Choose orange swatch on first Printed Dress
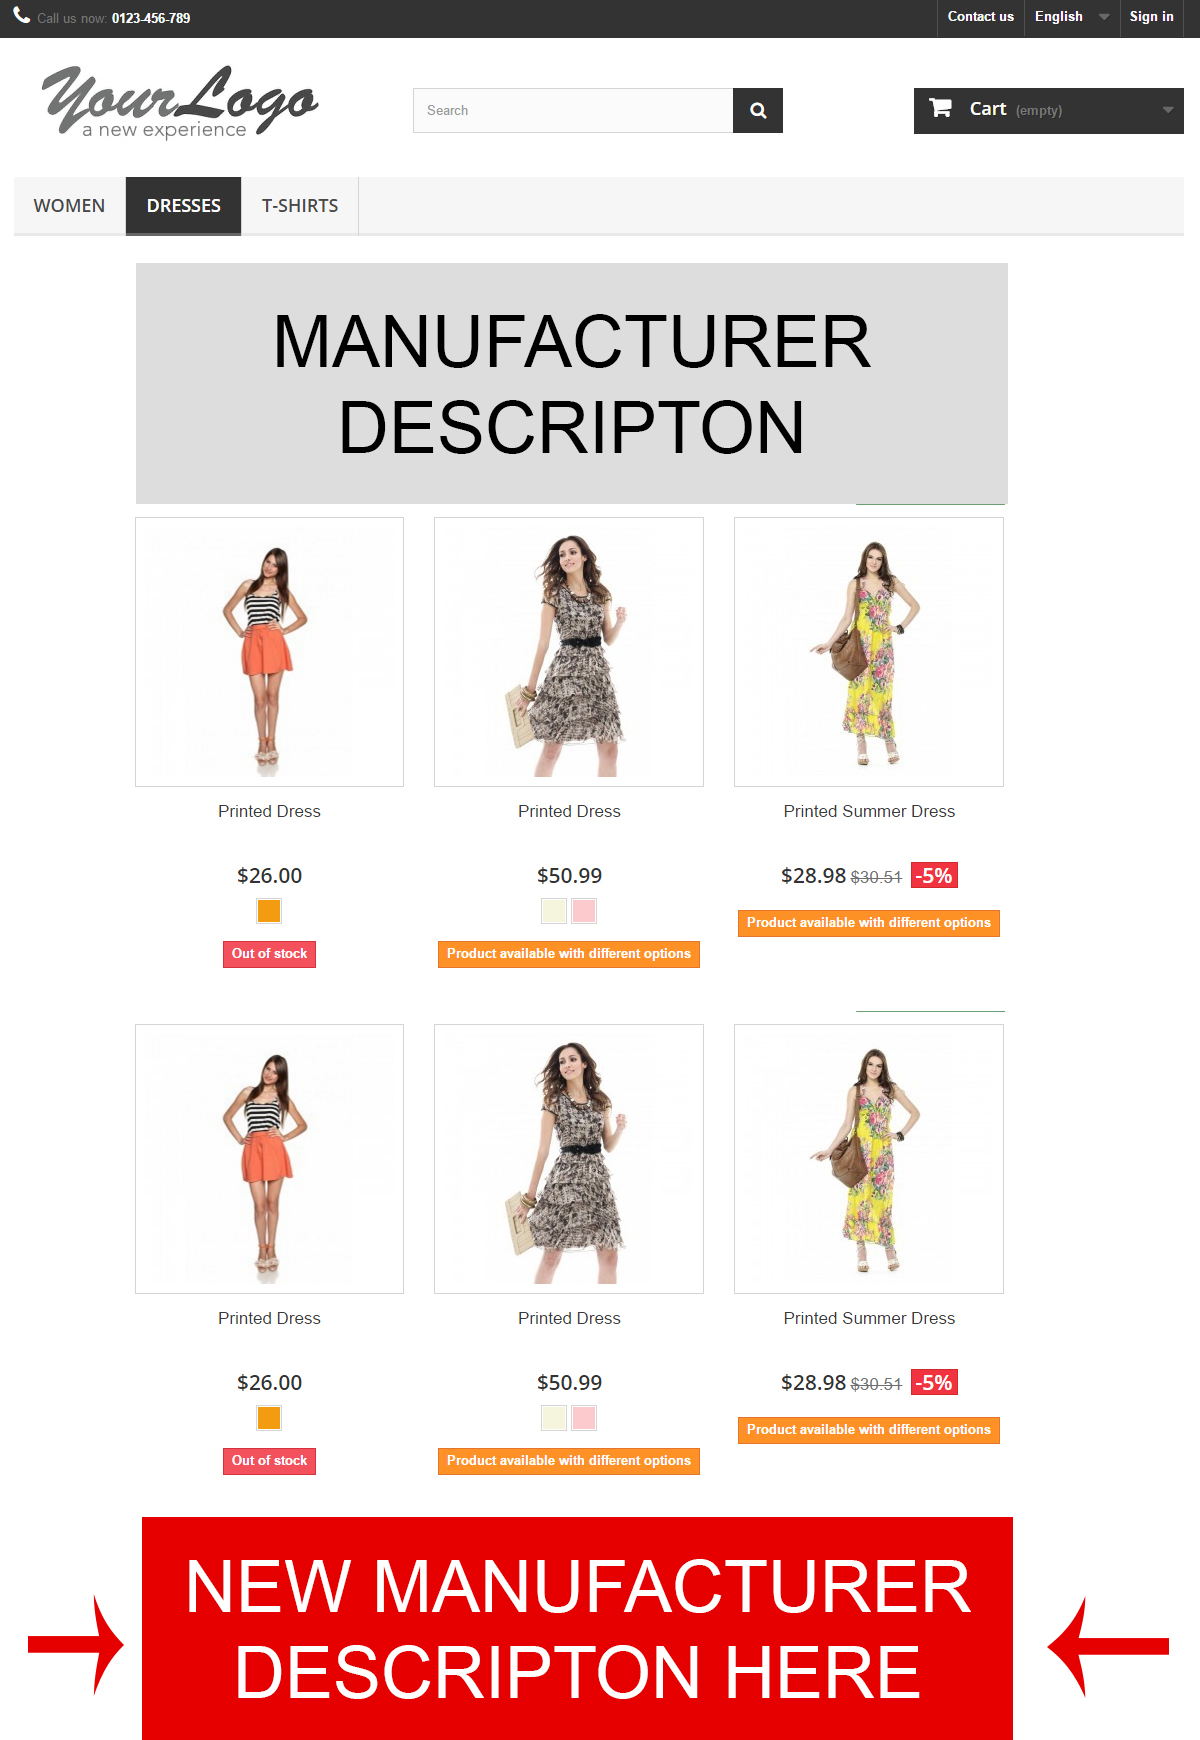This screenshot has width=1200, height=1740. (269, 911)
